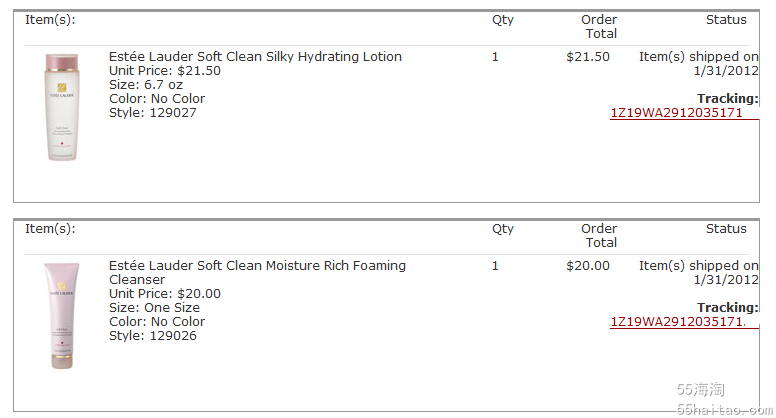Click the $20.00 order total amount
Viewport: 776px width, 418px height.
[588, 266]
